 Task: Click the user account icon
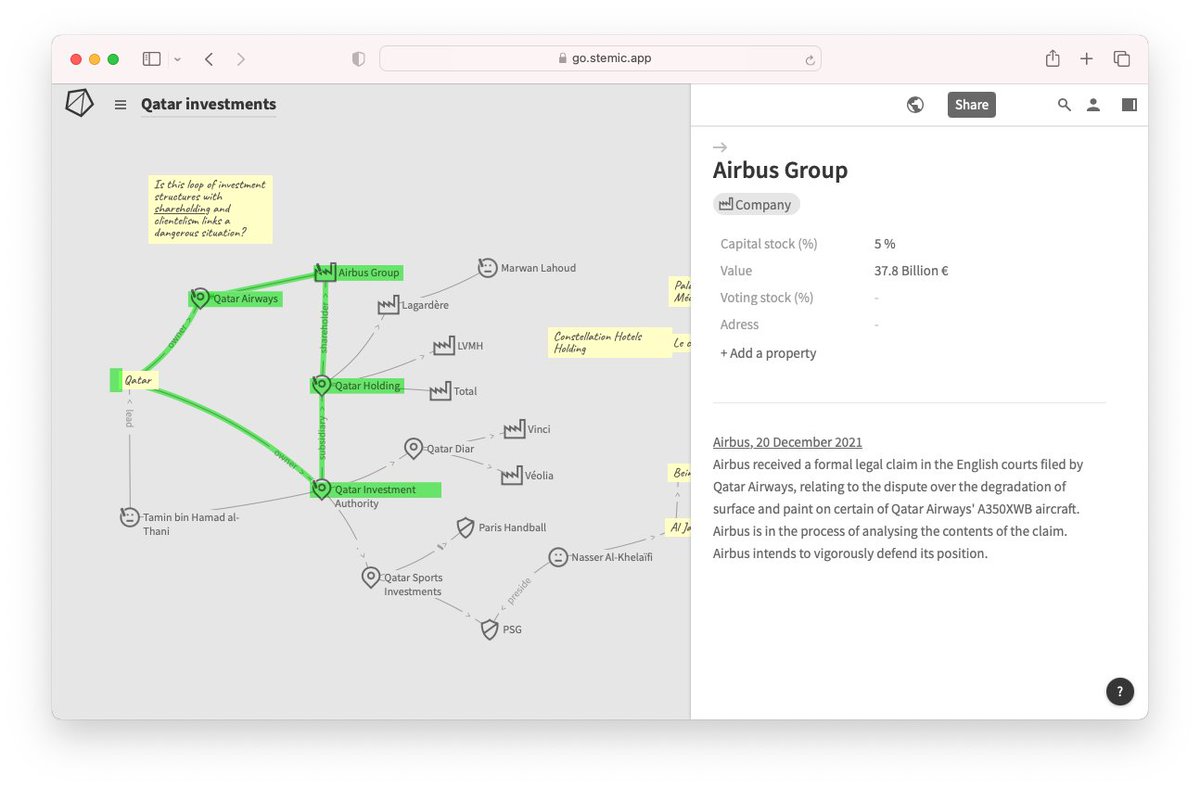pos(1093,104)
